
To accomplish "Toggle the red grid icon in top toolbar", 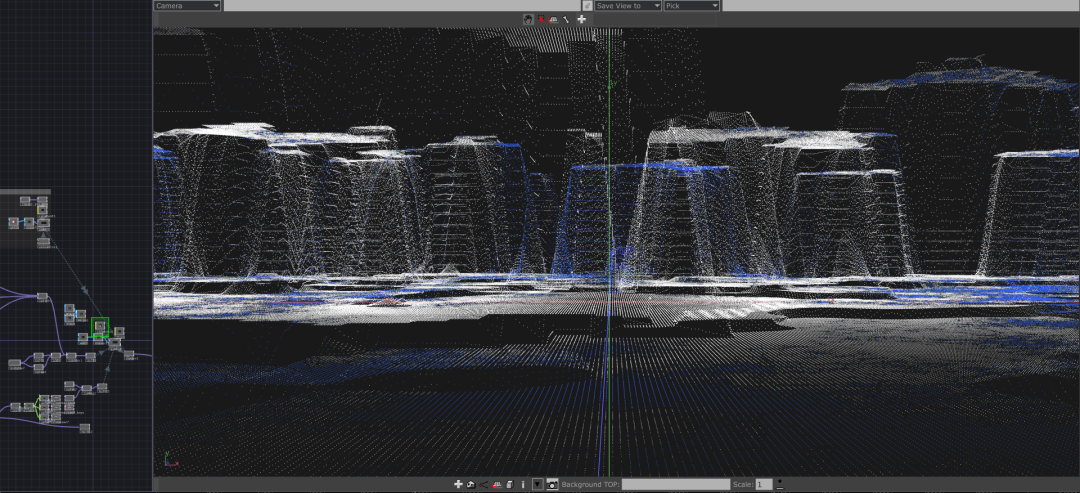I will click(x=553, y=19).
